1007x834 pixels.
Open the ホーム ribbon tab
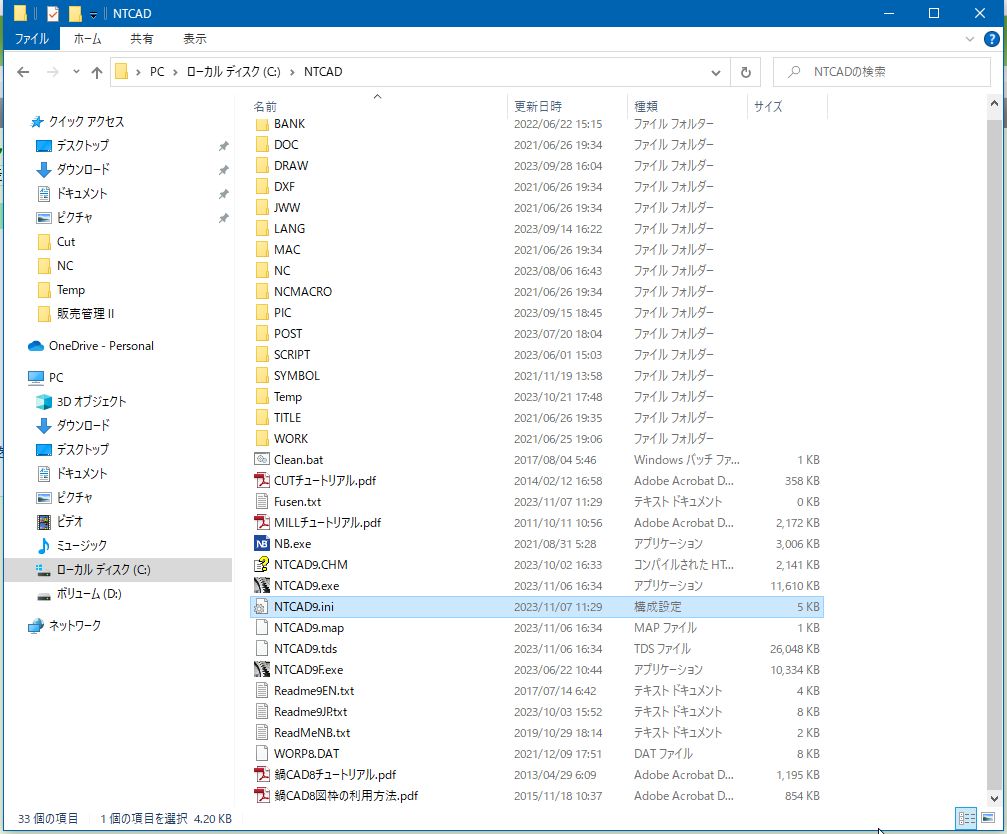pyautogui.click(x=87, y=39)
